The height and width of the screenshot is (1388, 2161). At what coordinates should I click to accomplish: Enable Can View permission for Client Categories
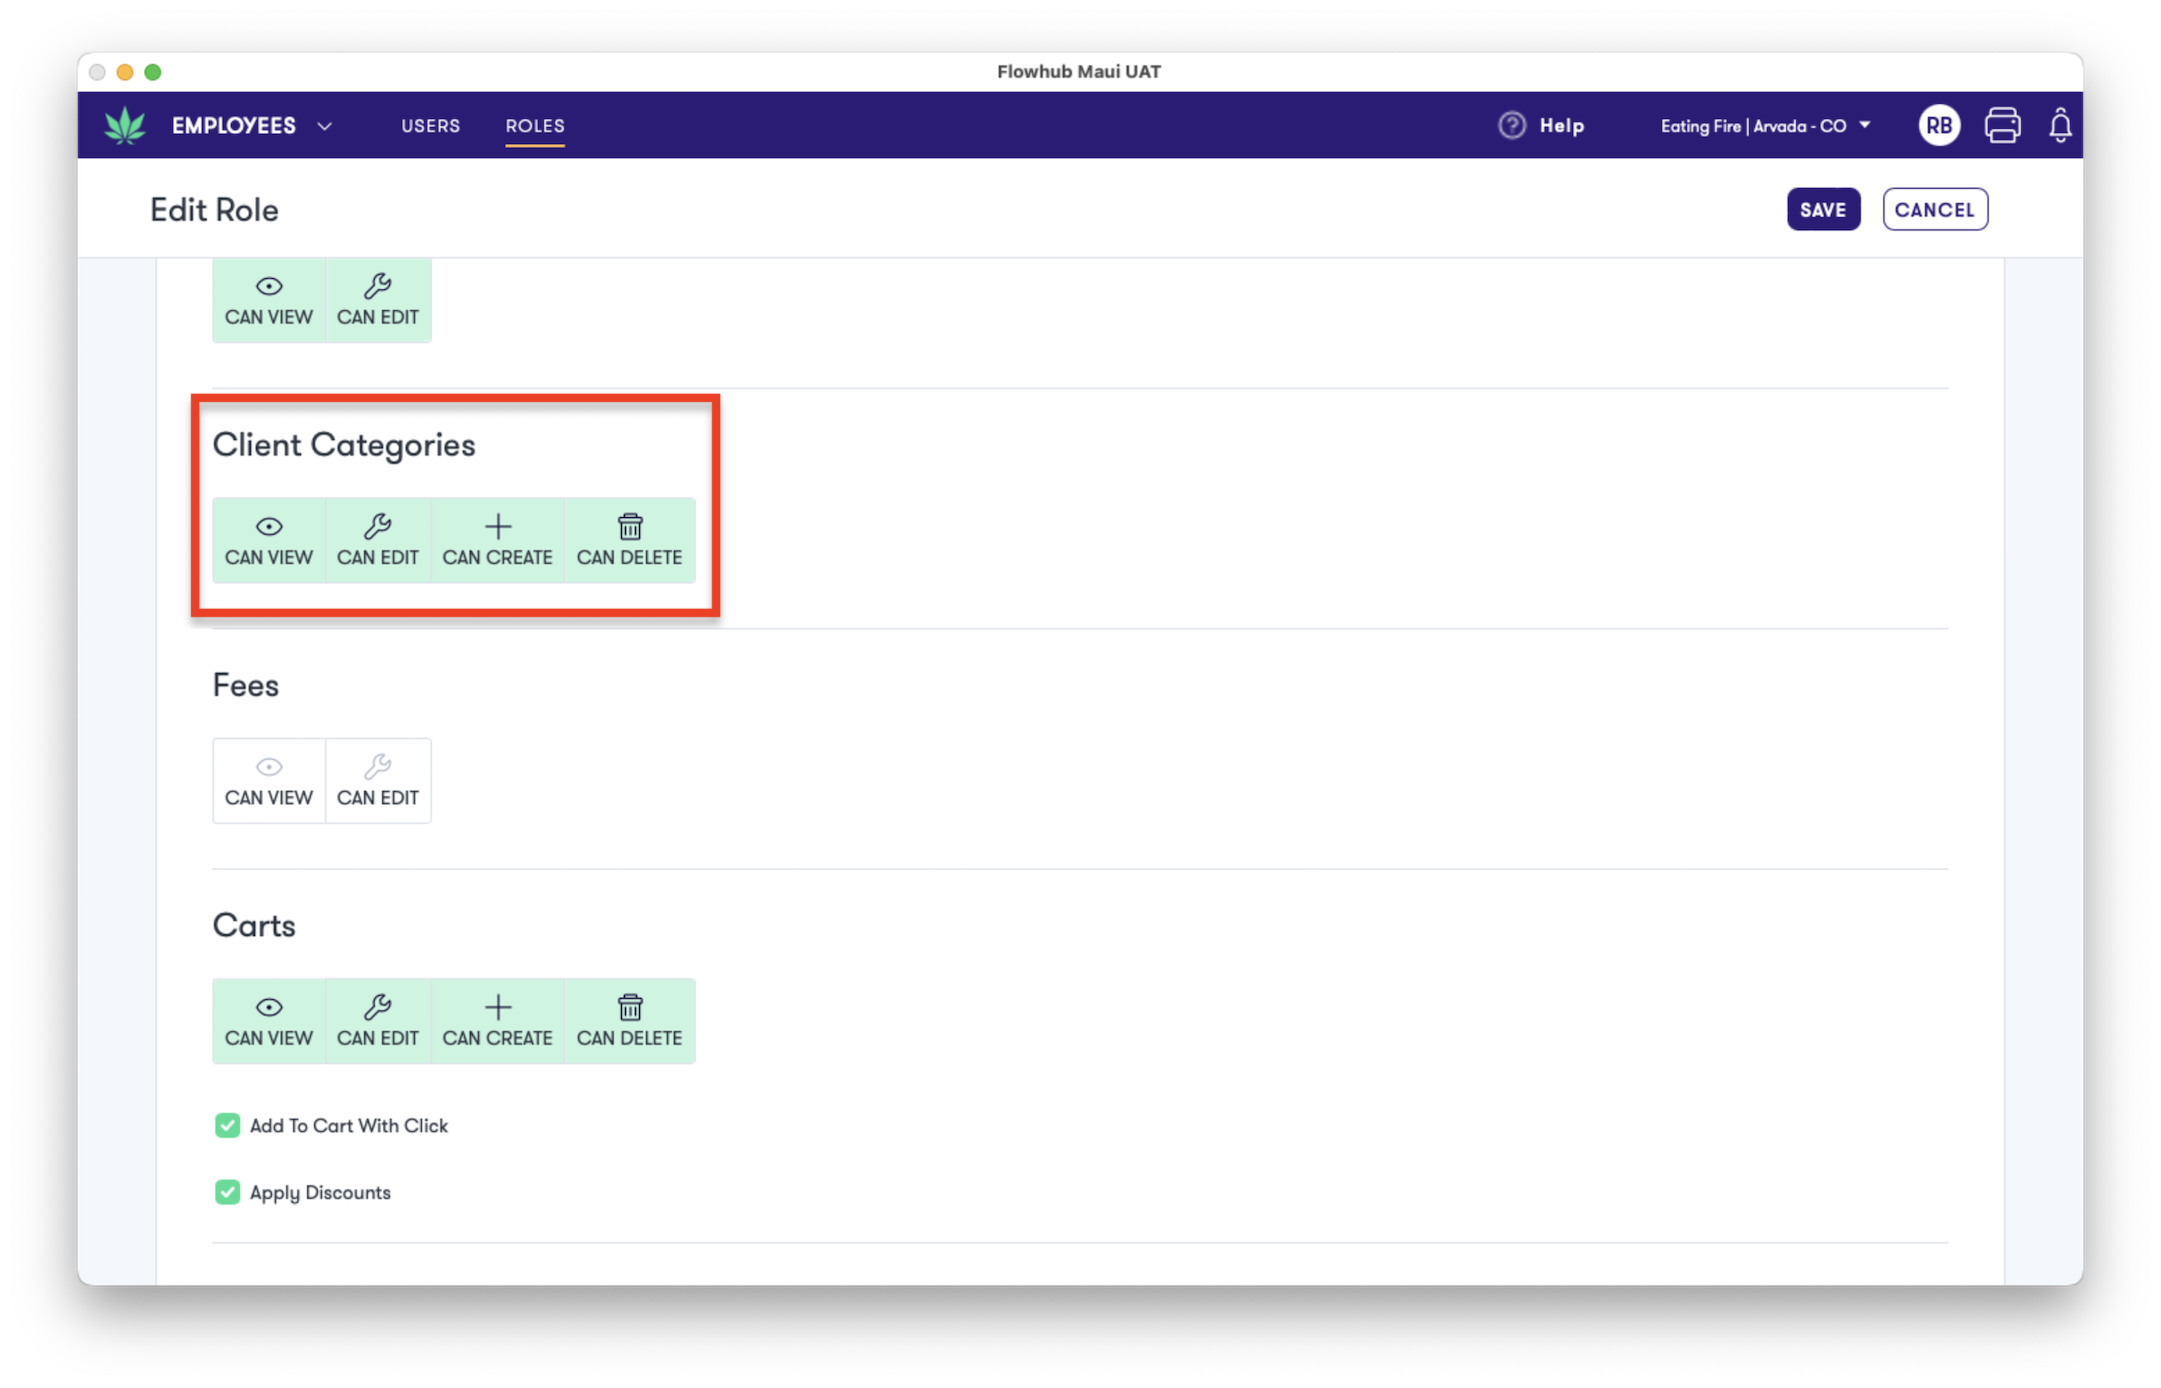point(269,540)
